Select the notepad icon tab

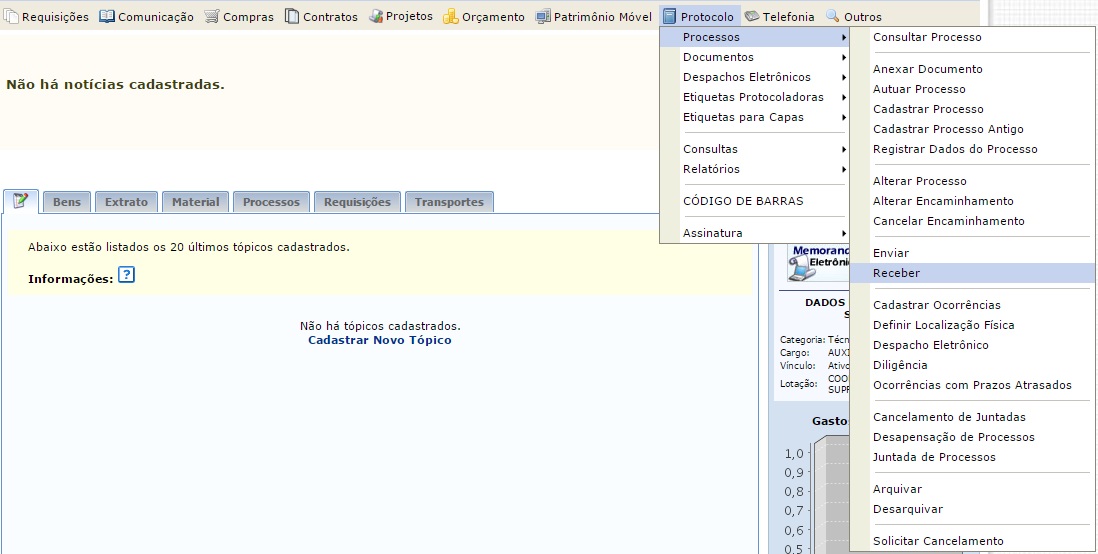pyautogui.click(x=21, y=201)
